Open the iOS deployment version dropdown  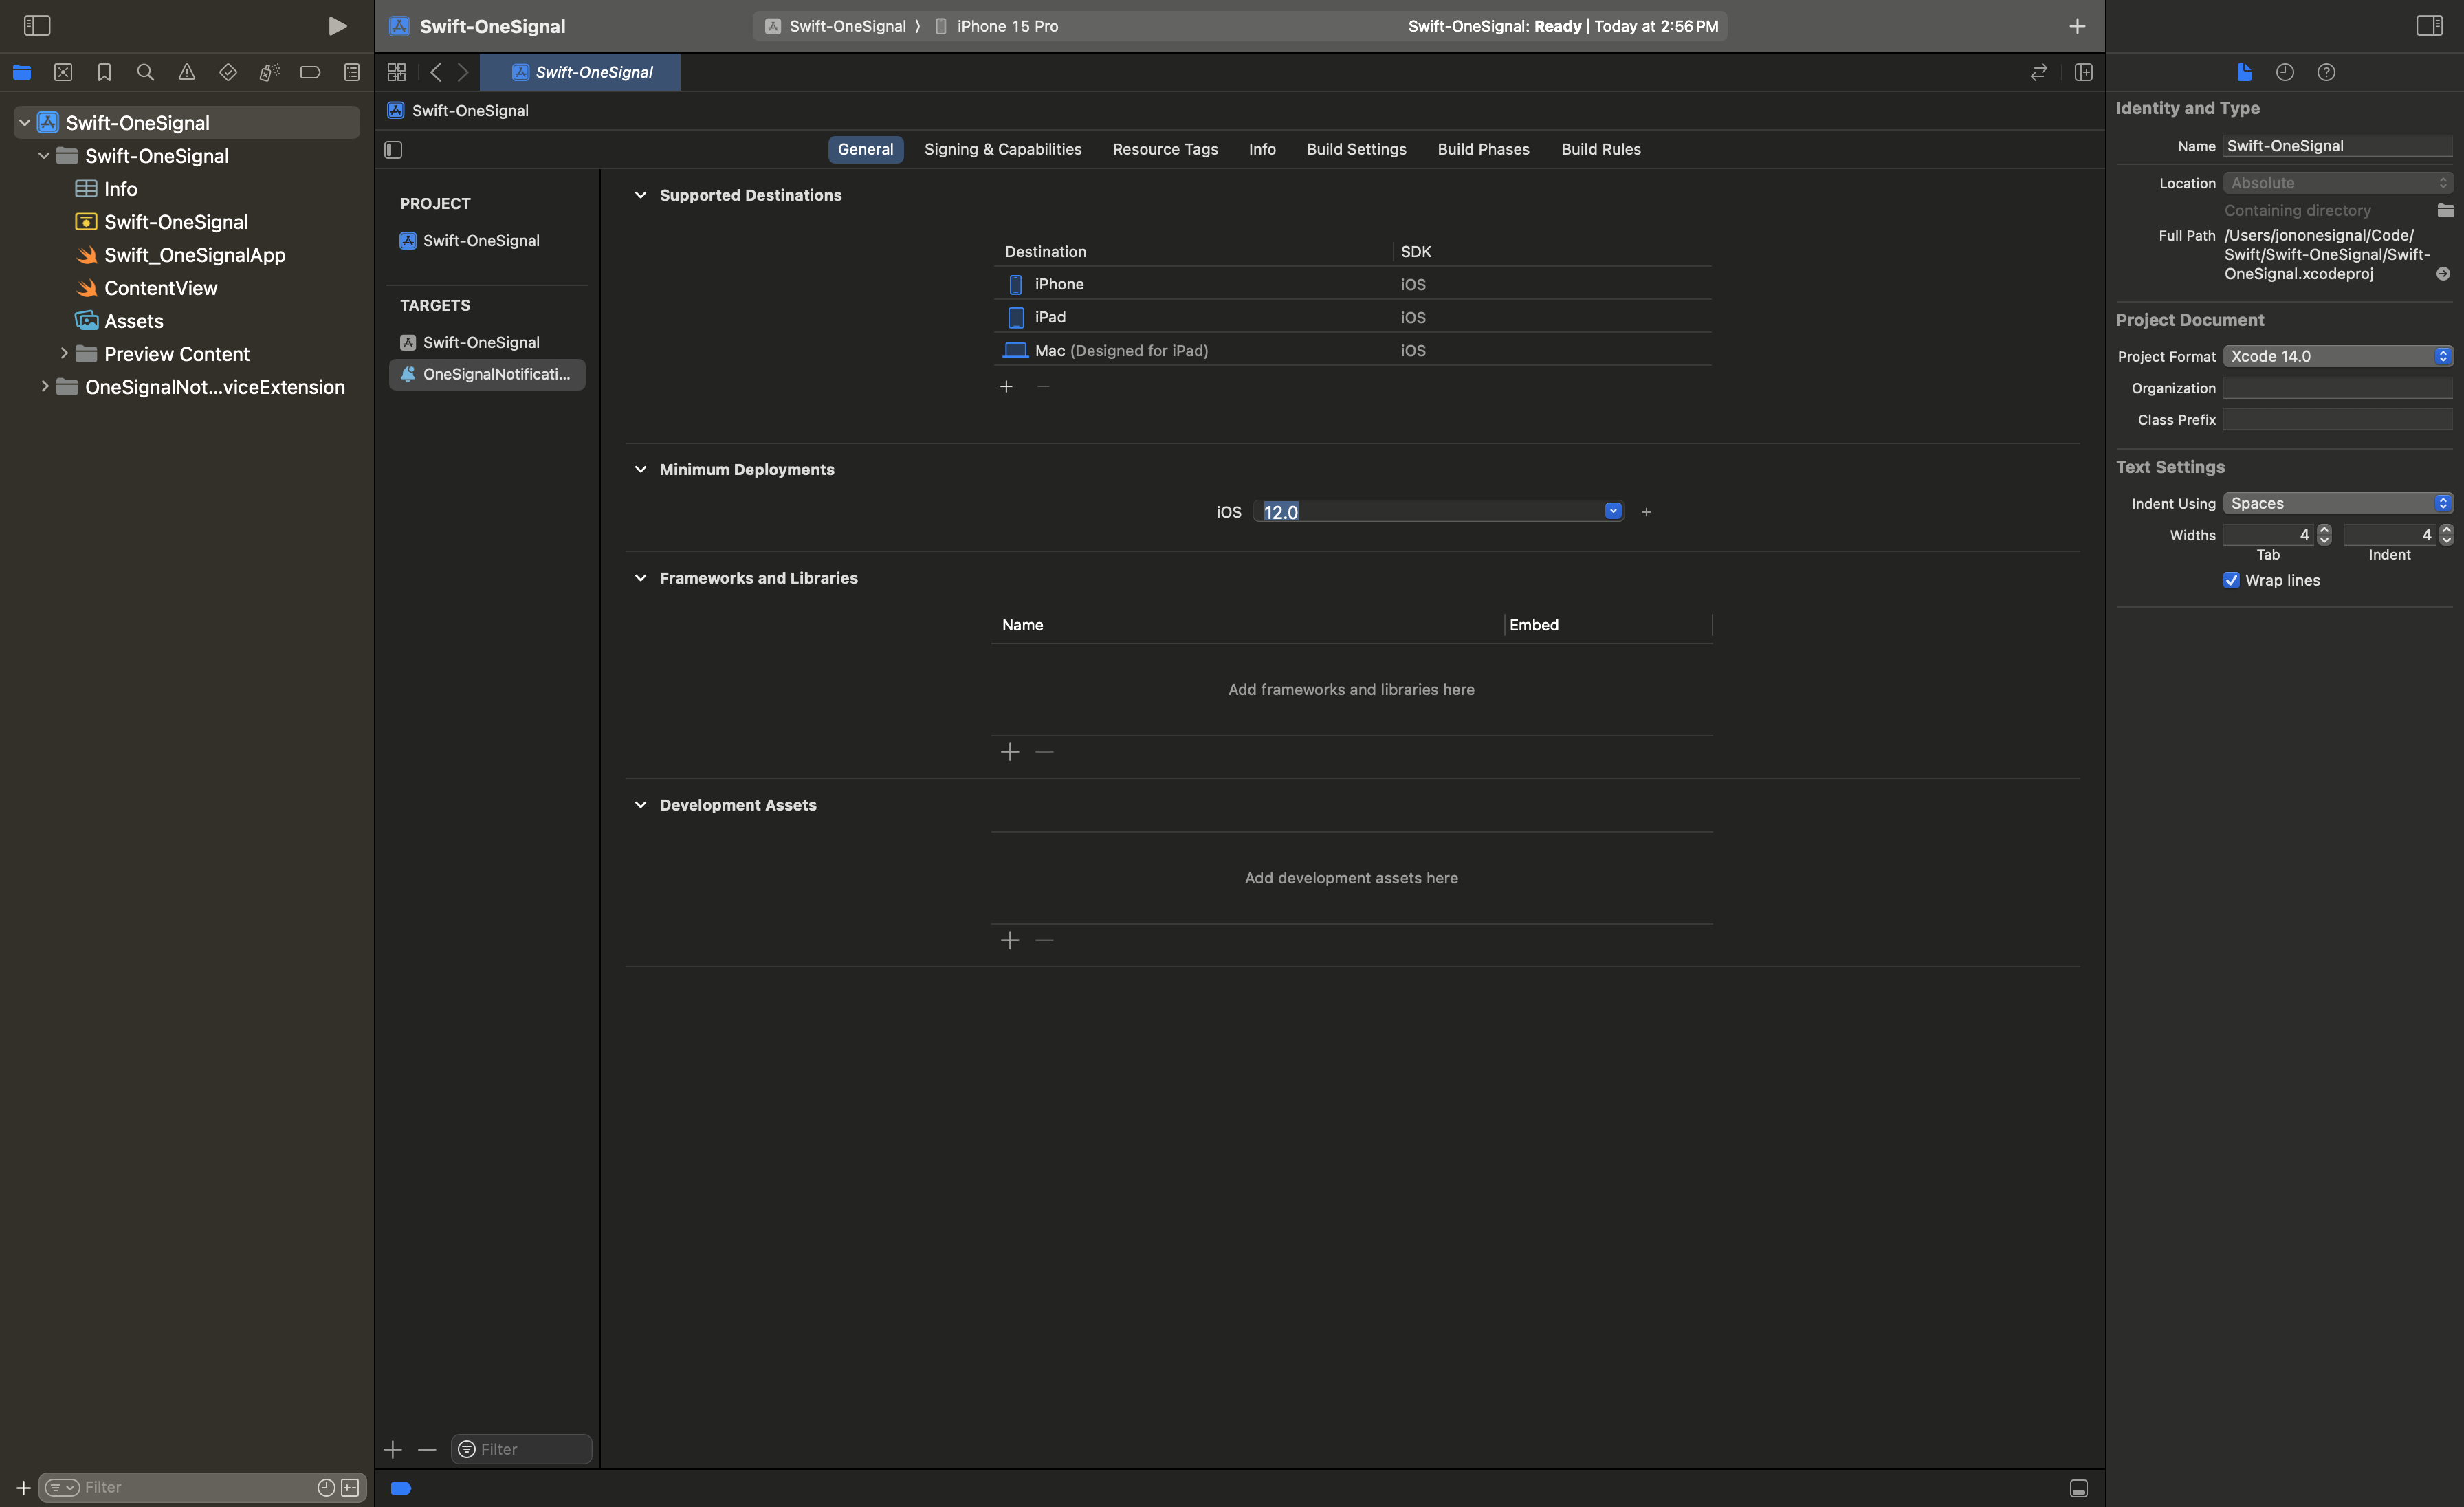(x=1613, y=511)
